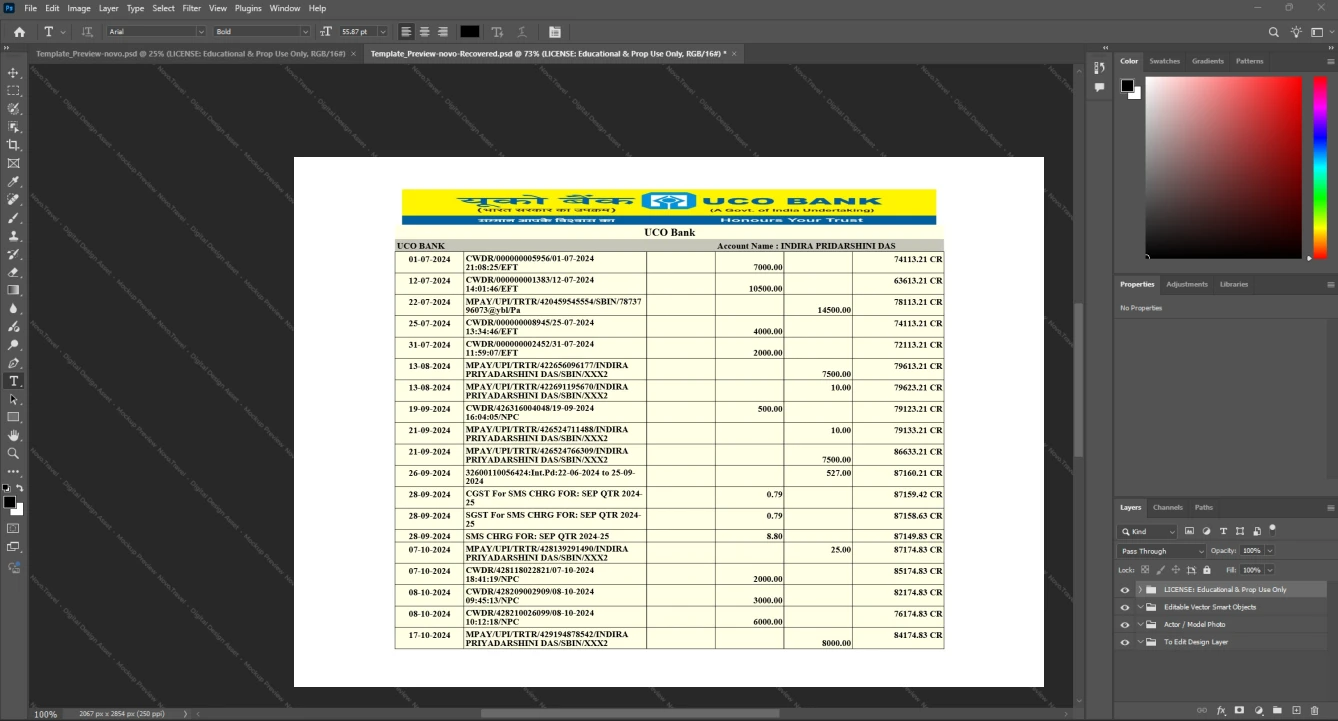1338x721 pixels.
Task: Add a layer style using fx
Action: (1221, 710)
